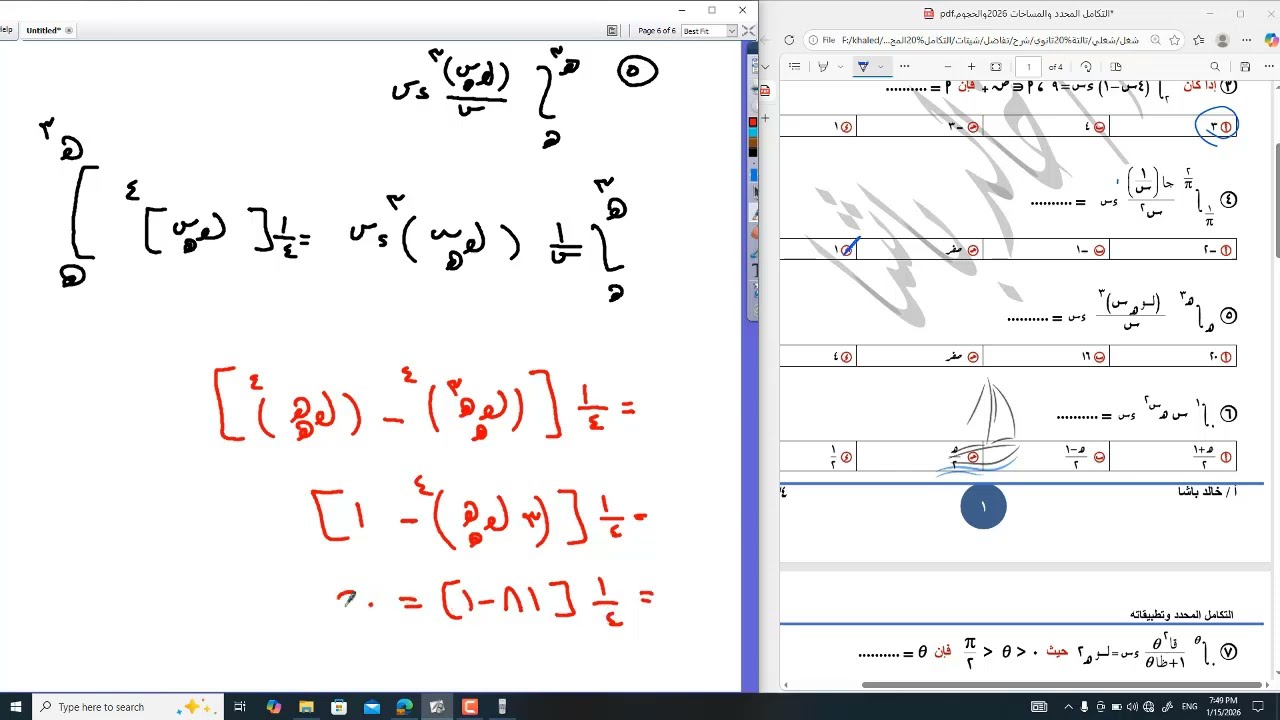This screenshot has height=720, width=1280.
Task: Toggle PDF page view layout
Action: click(1116, 66)
